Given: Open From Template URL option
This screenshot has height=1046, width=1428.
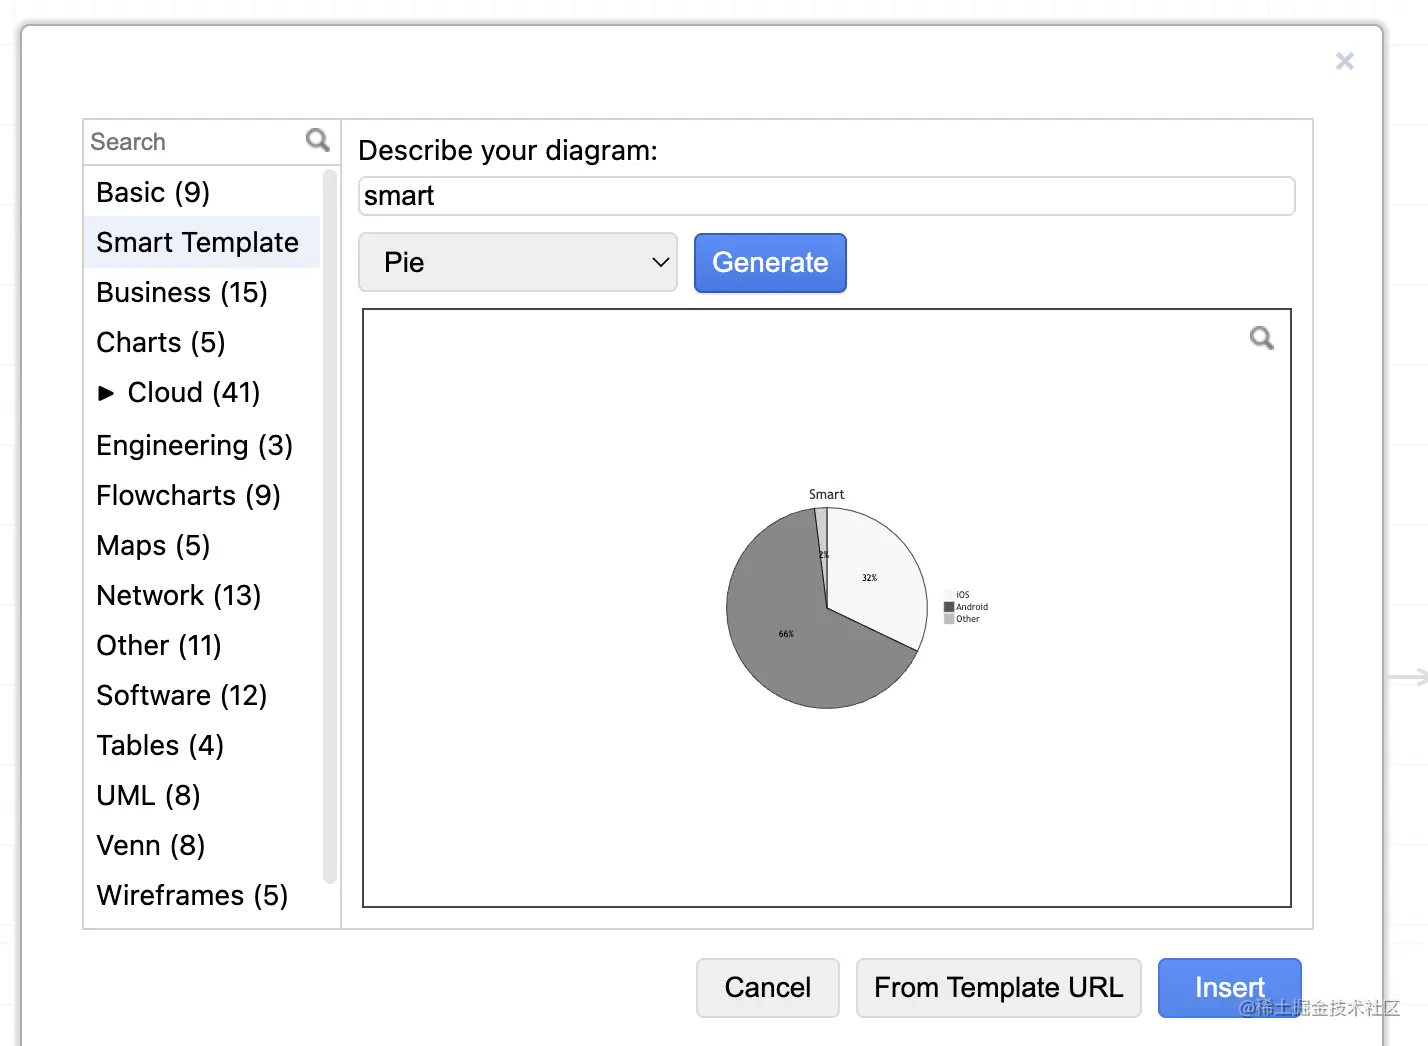Looking at the screenshot, I should click(998, 987).
